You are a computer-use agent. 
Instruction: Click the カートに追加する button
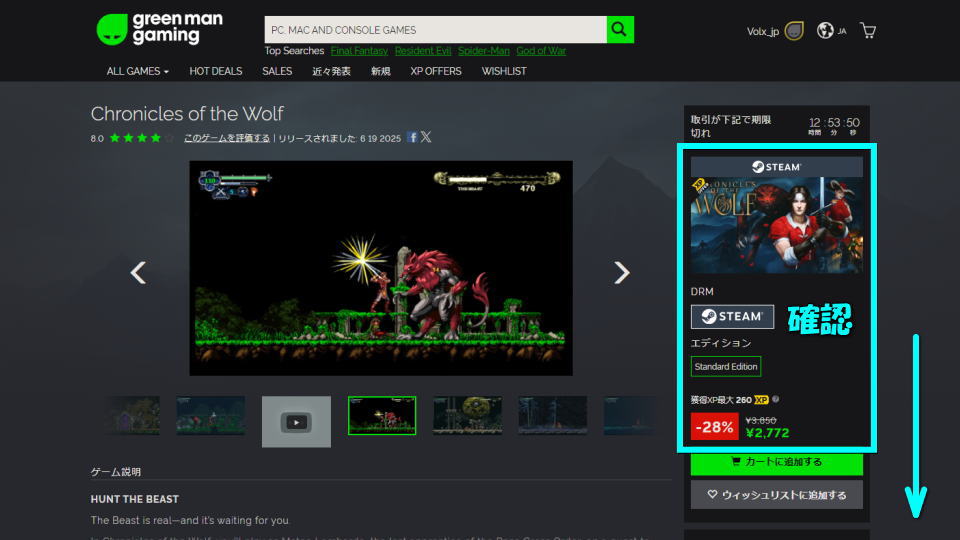(x=776, y=462)
